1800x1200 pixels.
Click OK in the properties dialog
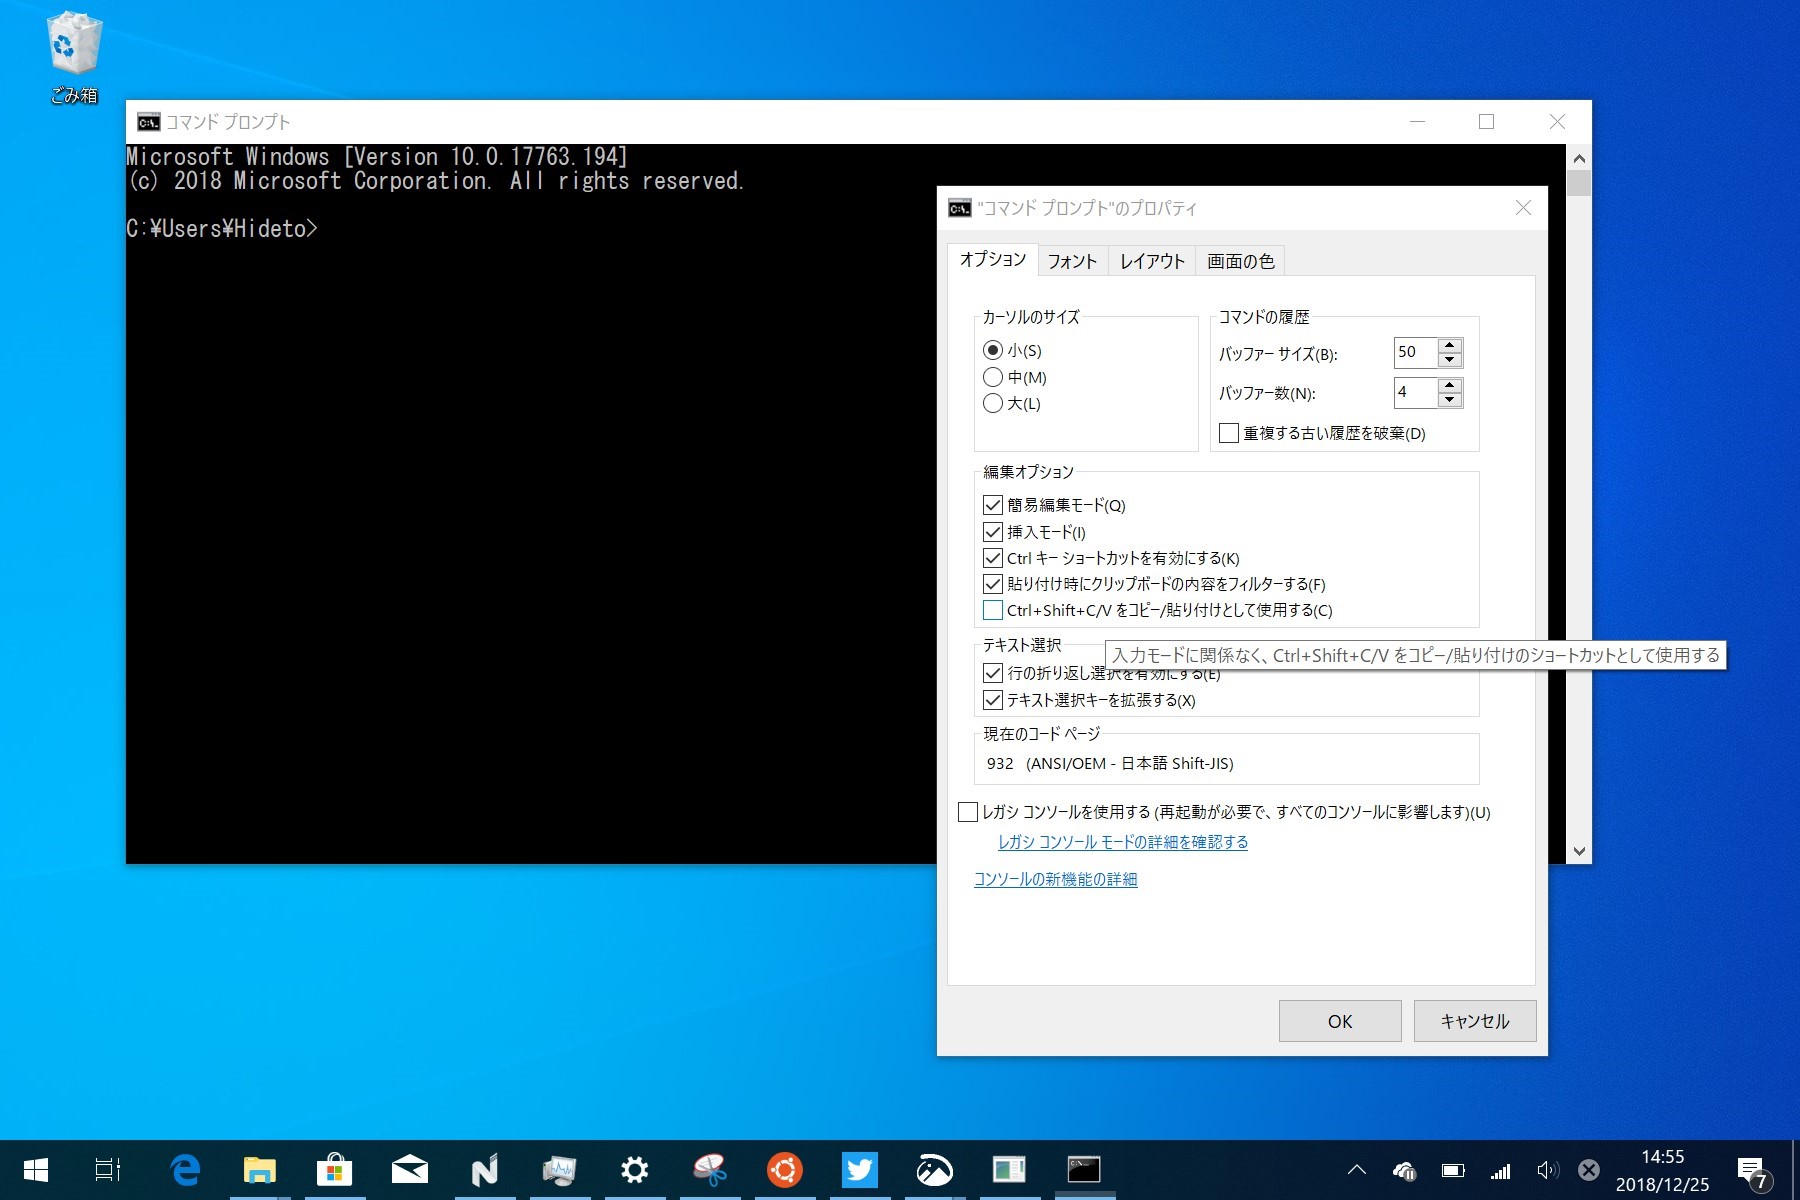[x=1340, y=1021]
